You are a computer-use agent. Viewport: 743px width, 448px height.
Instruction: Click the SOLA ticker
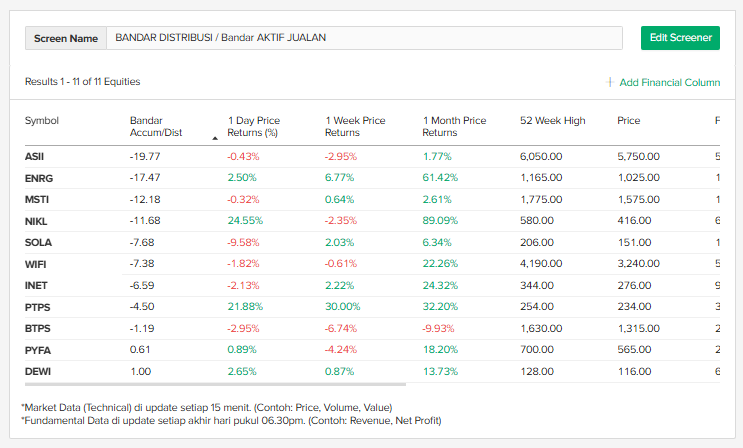tap(37, 243)
